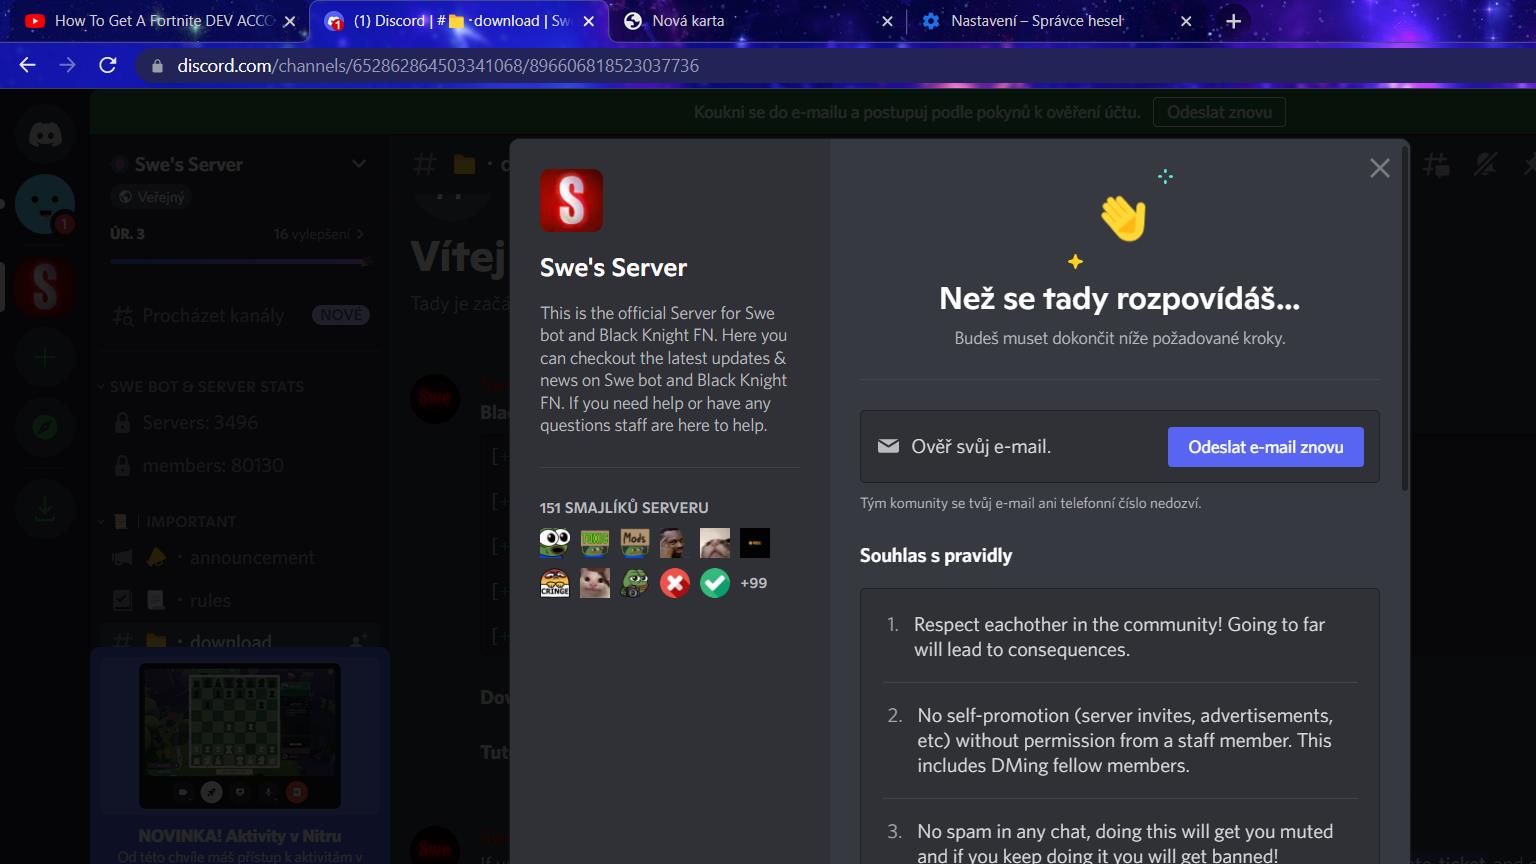Switch to the Fortnite YouTube tab
1536x864 pixels.
point(160,21)
